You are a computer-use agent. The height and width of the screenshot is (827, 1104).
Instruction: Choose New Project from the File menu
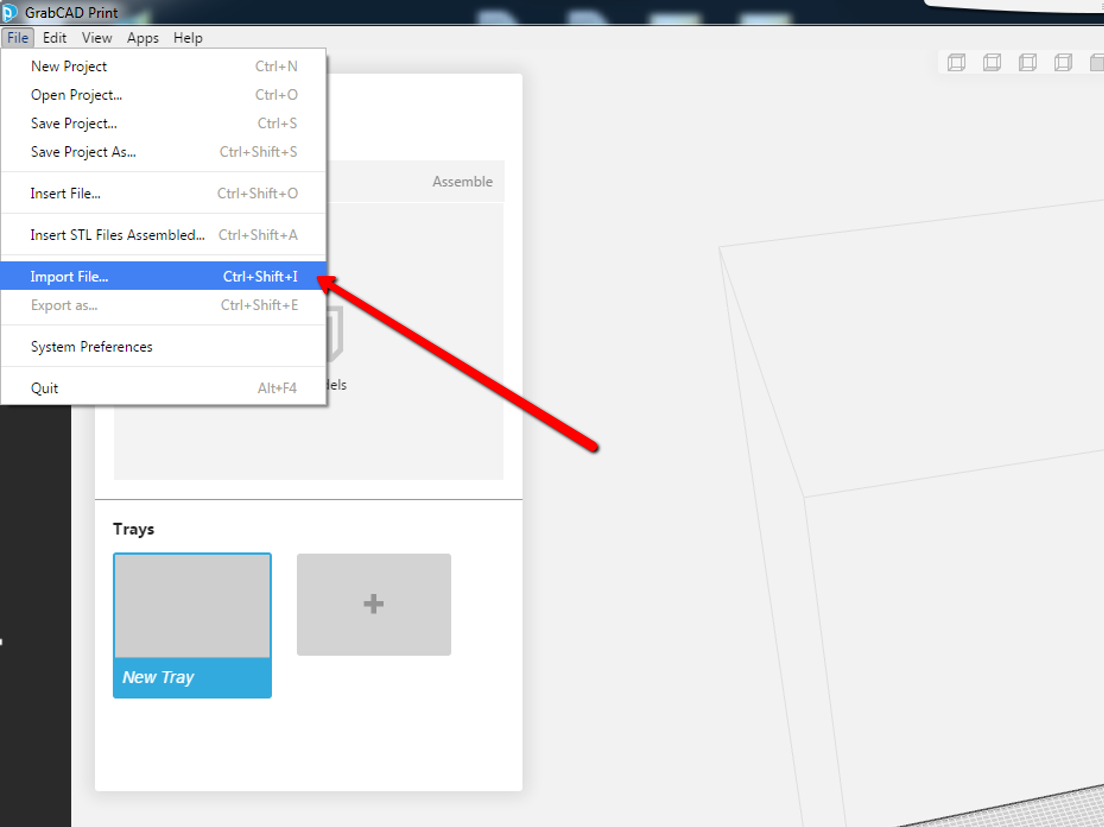pos(163,66)
